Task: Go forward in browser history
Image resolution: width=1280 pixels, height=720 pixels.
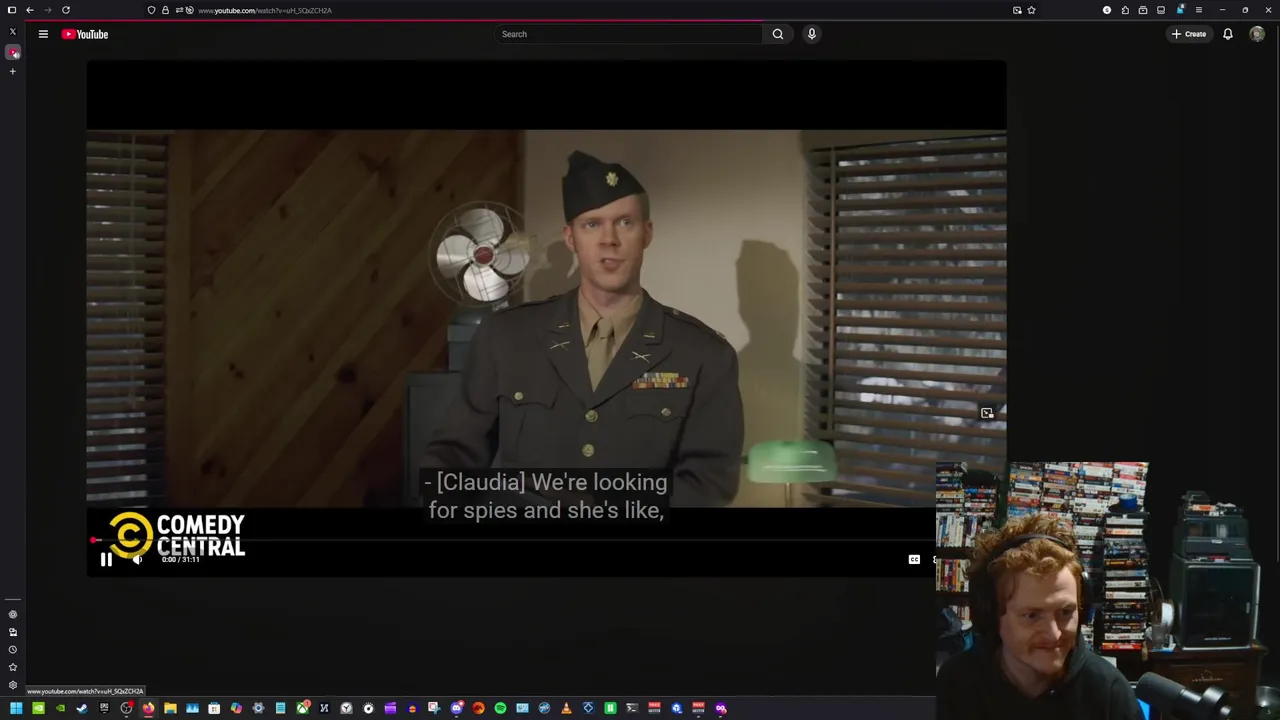Action: 47,10
